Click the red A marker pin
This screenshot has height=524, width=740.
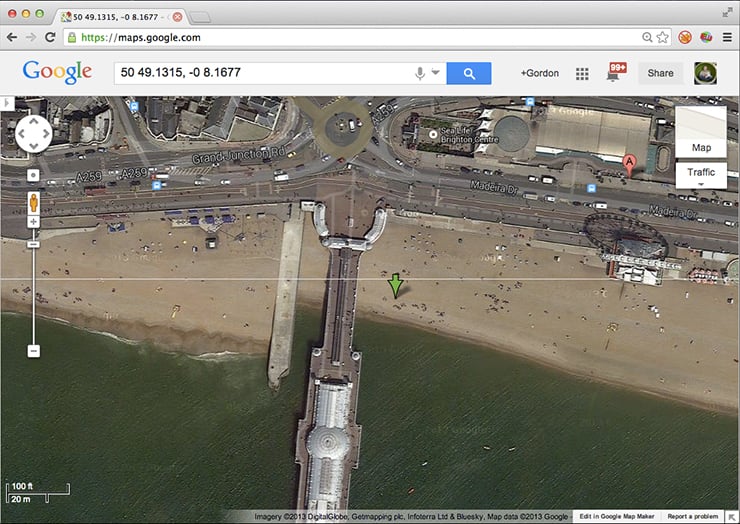coord(629,164)
